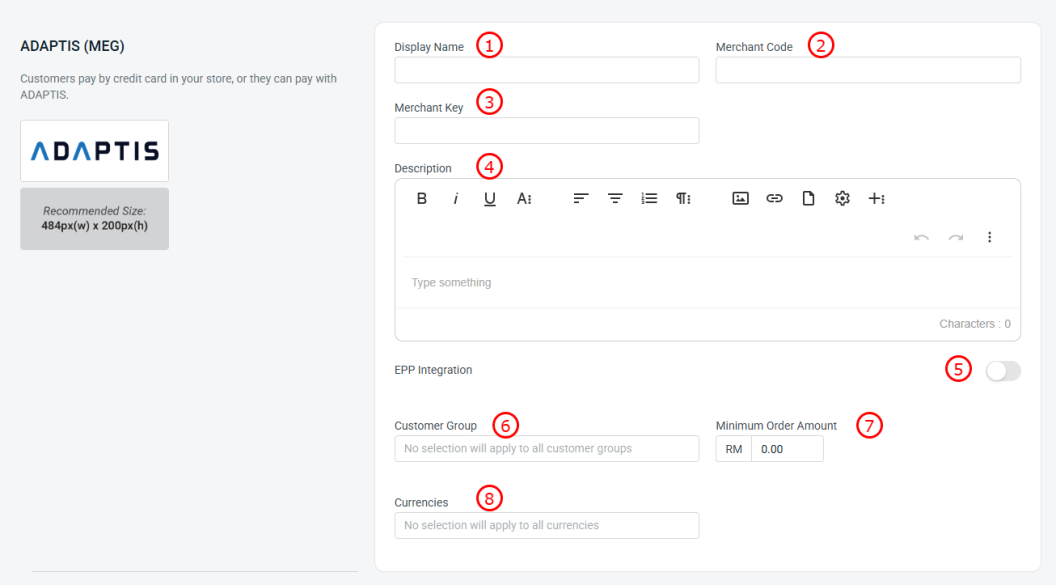This screenshot has height=585, width=1056.
Task: Toggle italic text in the editor
Action: tap(456, 199)
